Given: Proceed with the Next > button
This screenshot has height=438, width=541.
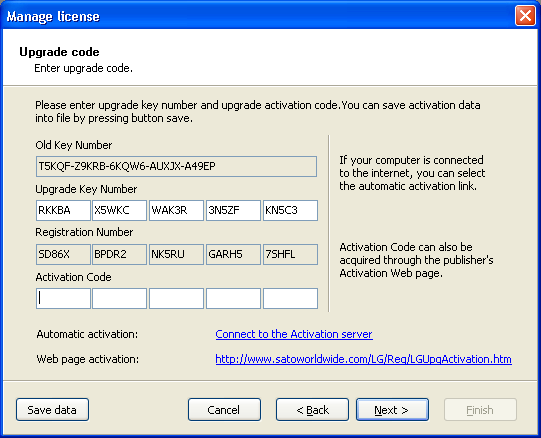Looking at the screenshot, I should pos(392,410).
